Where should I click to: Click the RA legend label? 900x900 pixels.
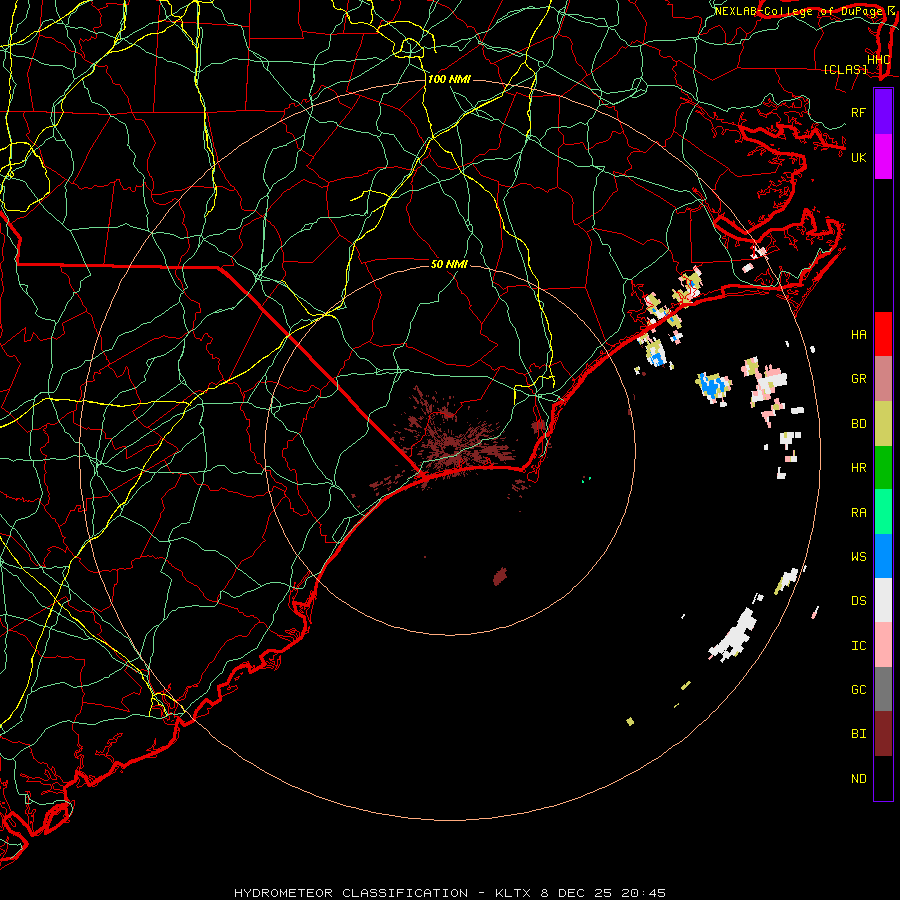click(858, 513)
